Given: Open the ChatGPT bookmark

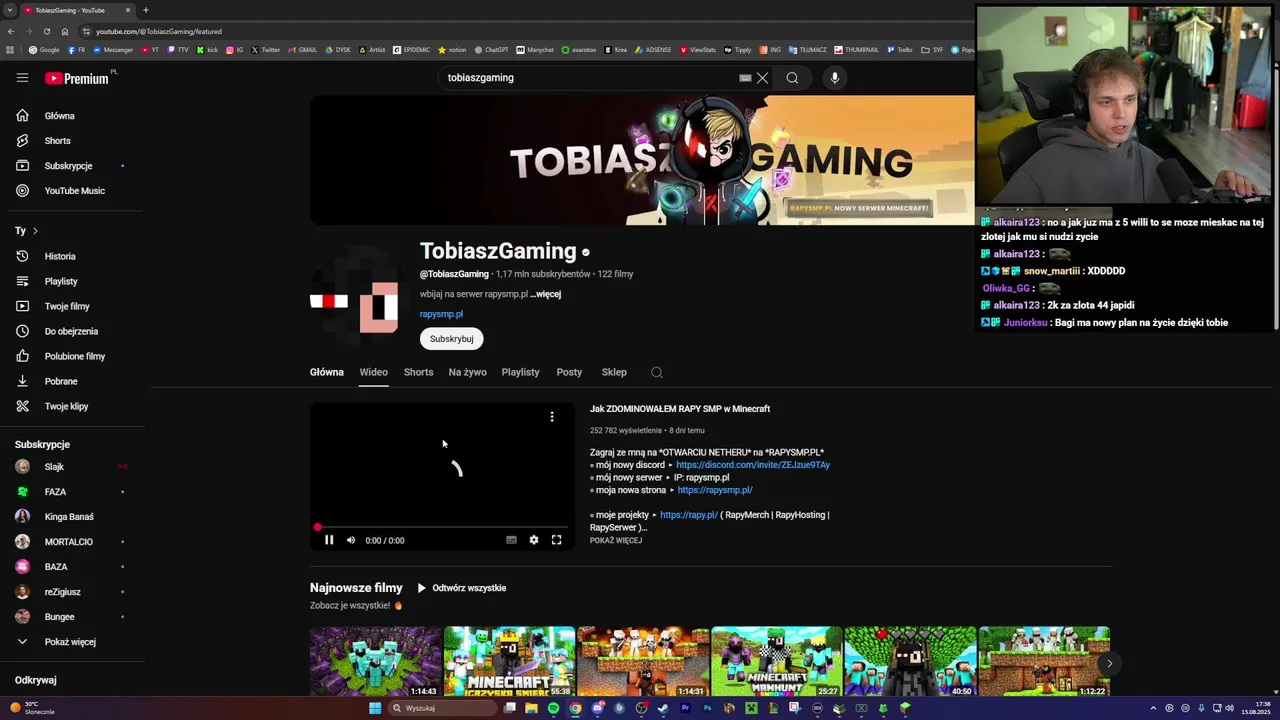Looking at the screenshot, I should pyautogui.click(x=491, y=49).
